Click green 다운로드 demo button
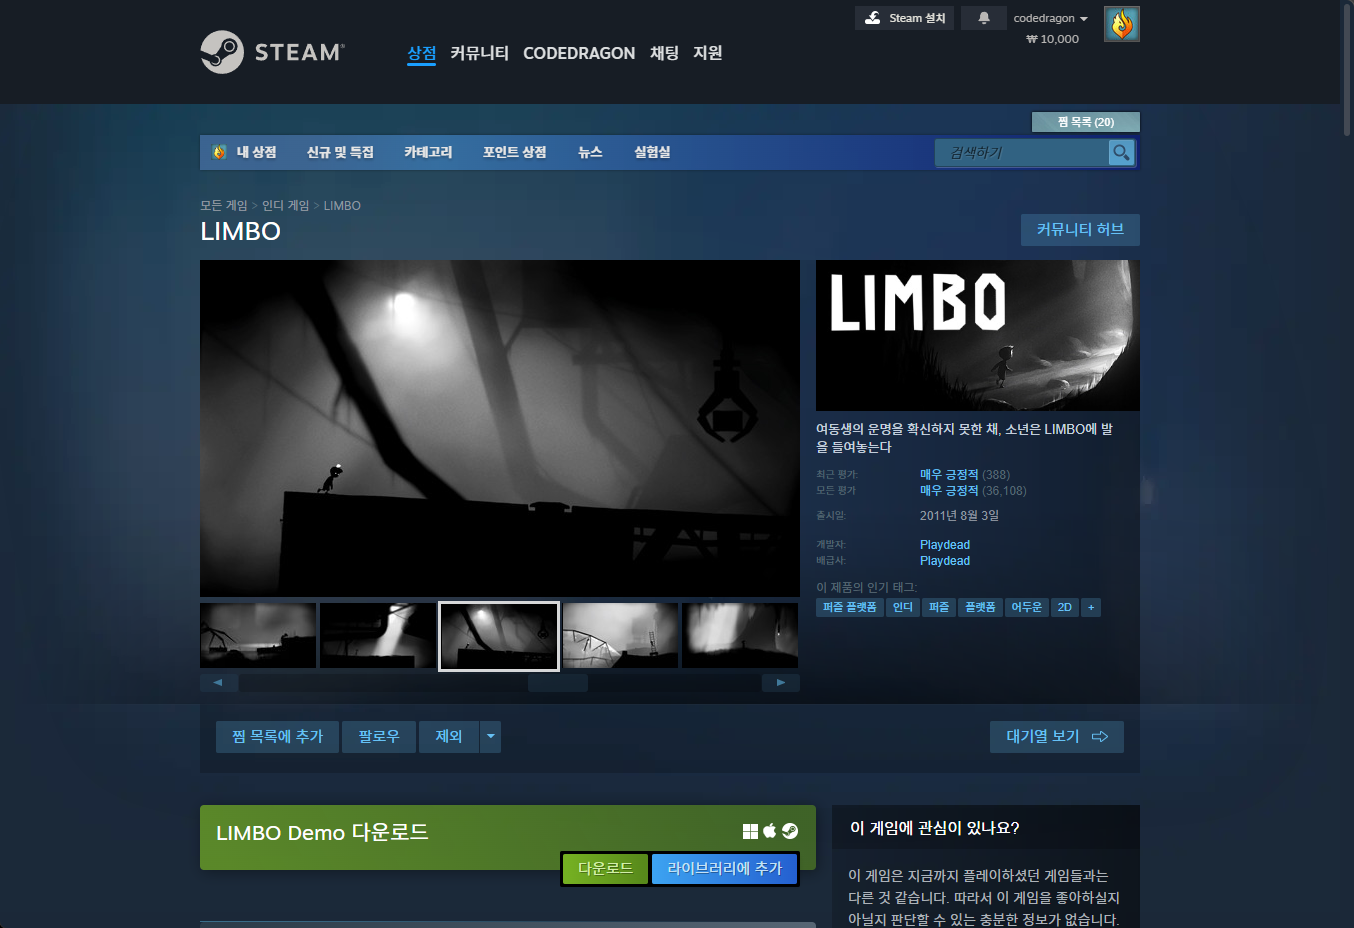This screenshot has width=1354, height=928. (606, 869)
